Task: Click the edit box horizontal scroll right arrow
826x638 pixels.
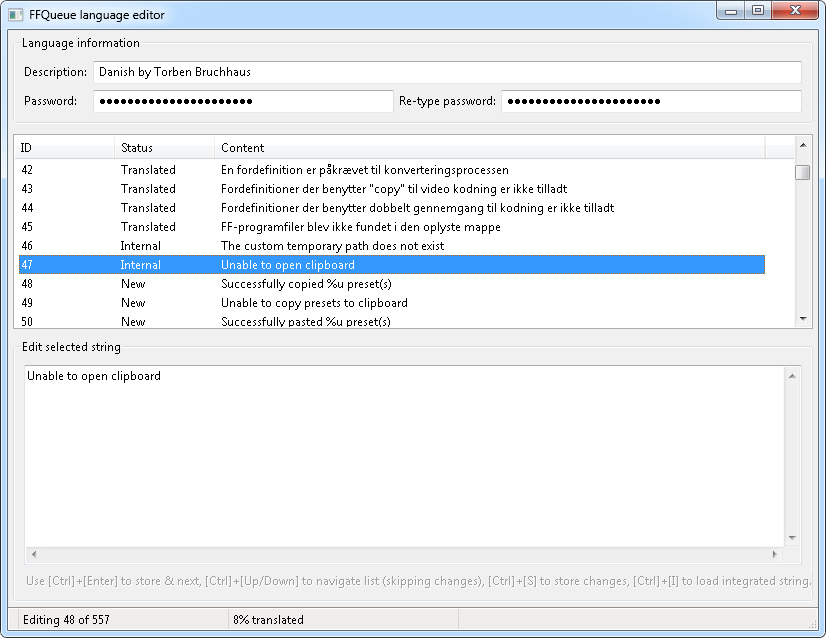Action: pyautogui.click(x=774, y=554)
